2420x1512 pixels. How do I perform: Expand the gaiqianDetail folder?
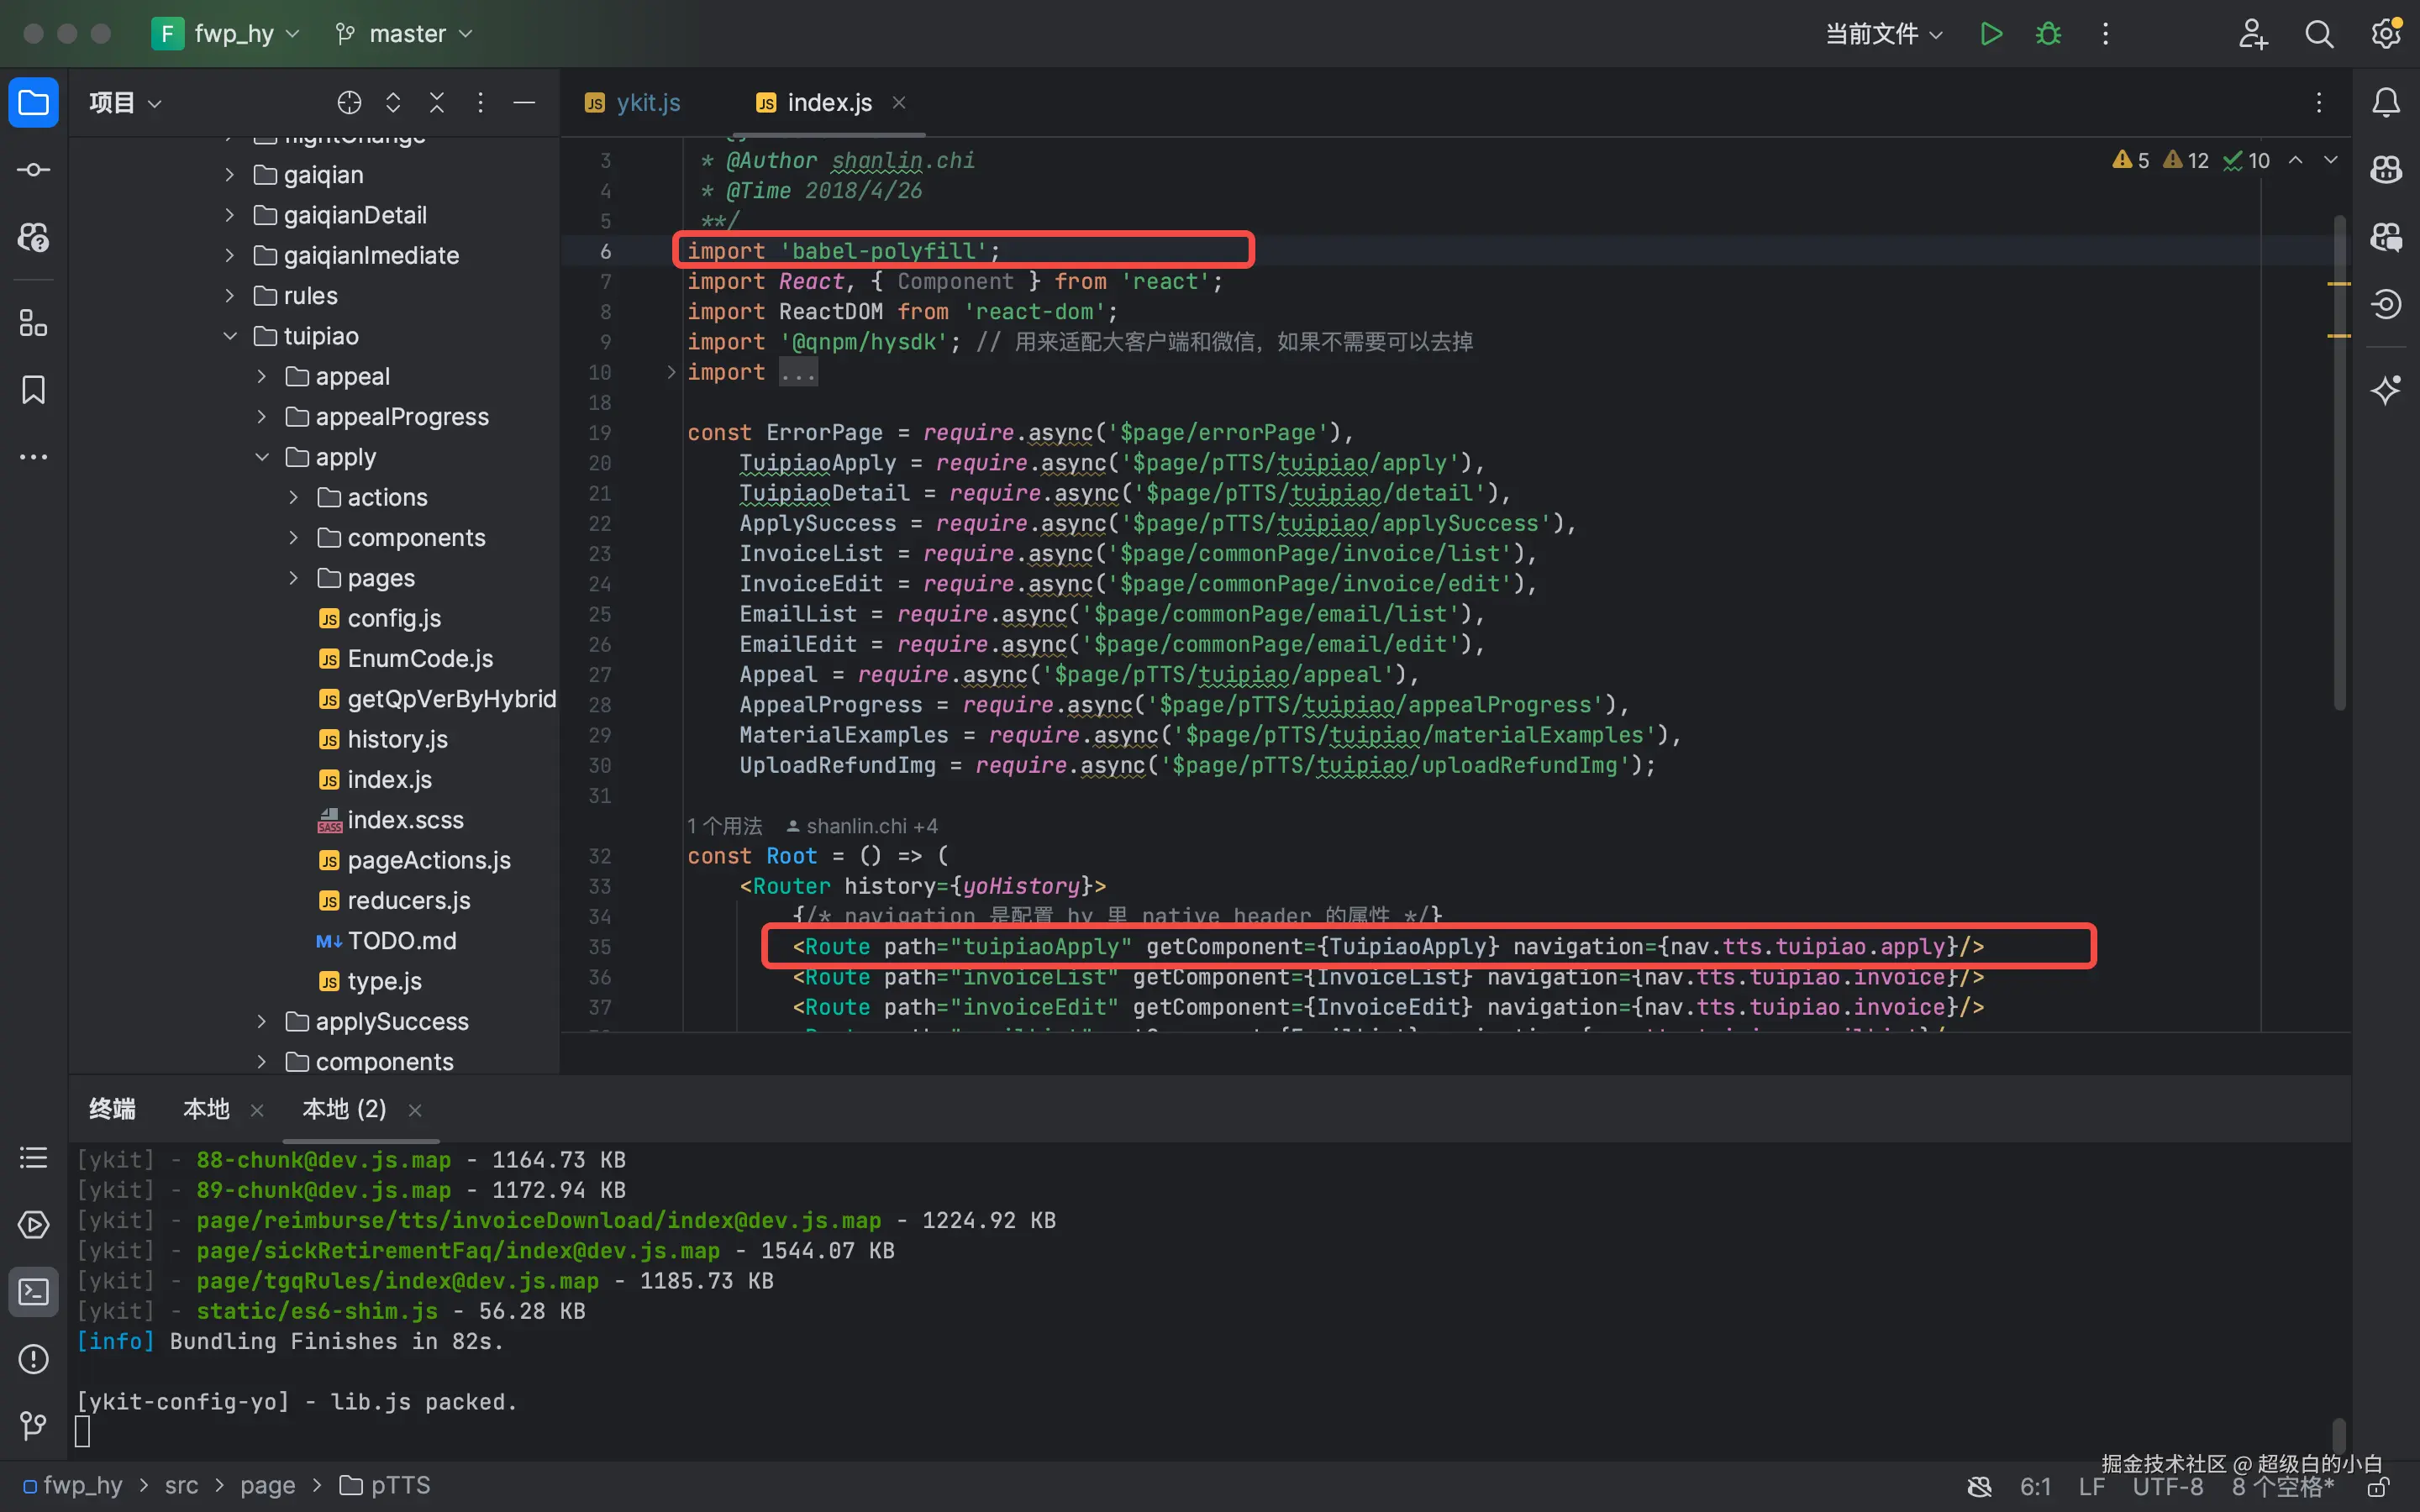pyautogui.click(x=230, y=215)
